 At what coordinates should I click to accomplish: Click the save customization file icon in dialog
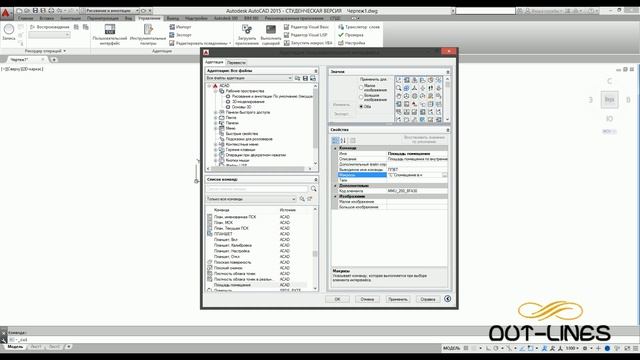click(x=305, y=78)
